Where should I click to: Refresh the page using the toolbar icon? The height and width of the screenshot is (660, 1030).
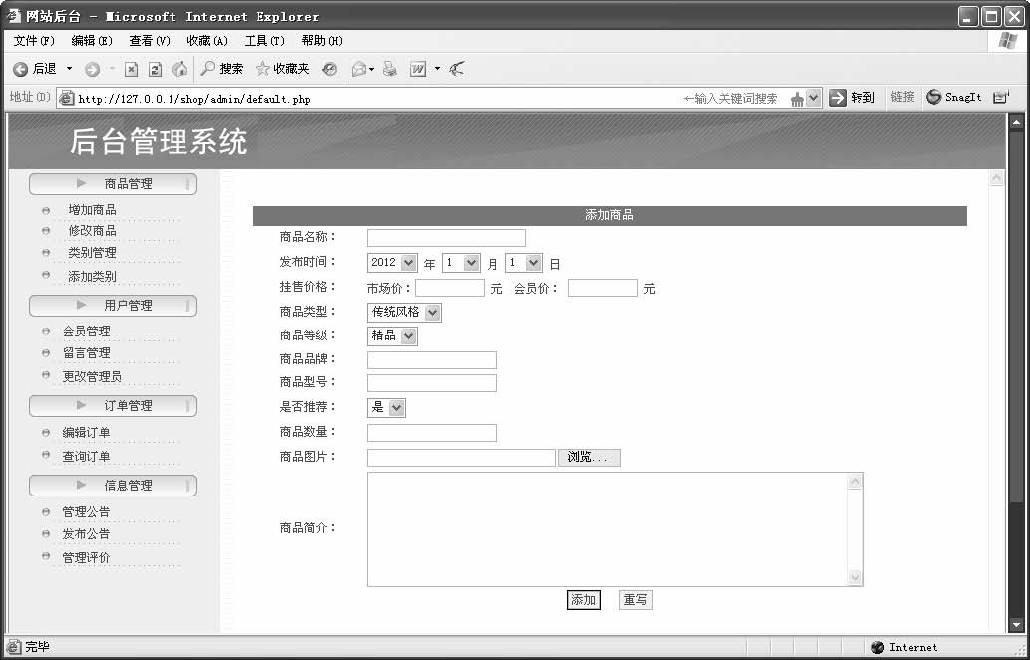click(x=155, y=69)
